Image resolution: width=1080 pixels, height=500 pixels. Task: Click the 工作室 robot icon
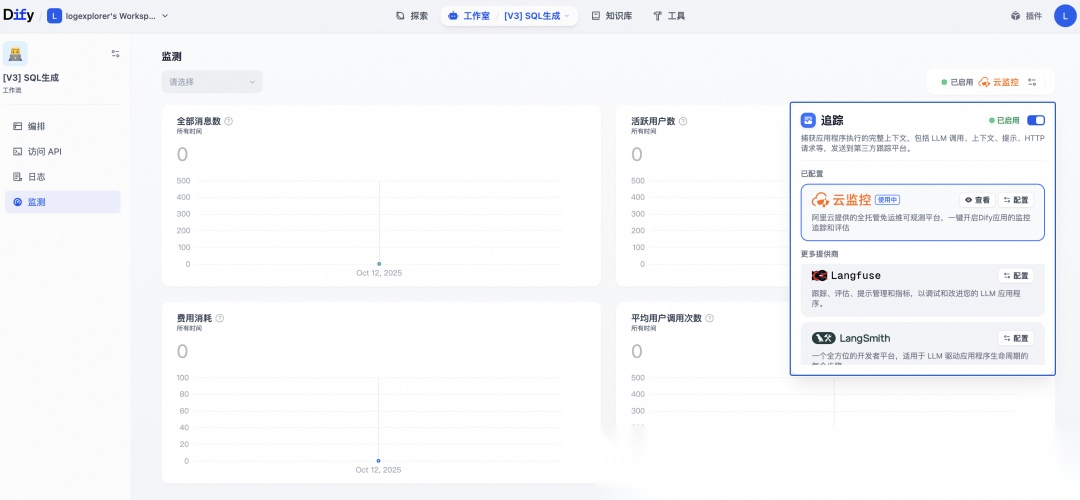453,16
